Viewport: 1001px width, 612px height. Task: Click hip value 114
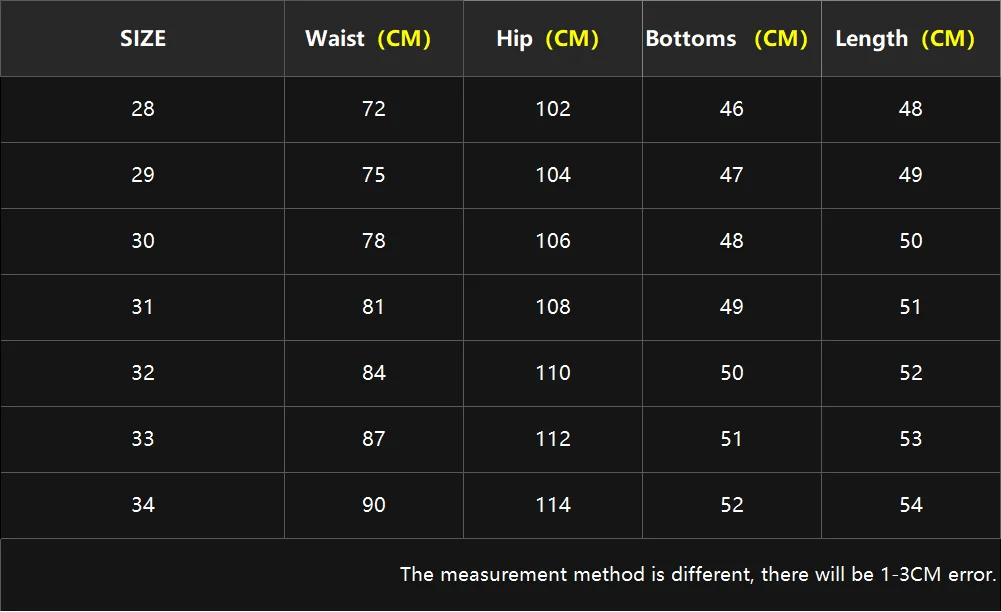553,505
